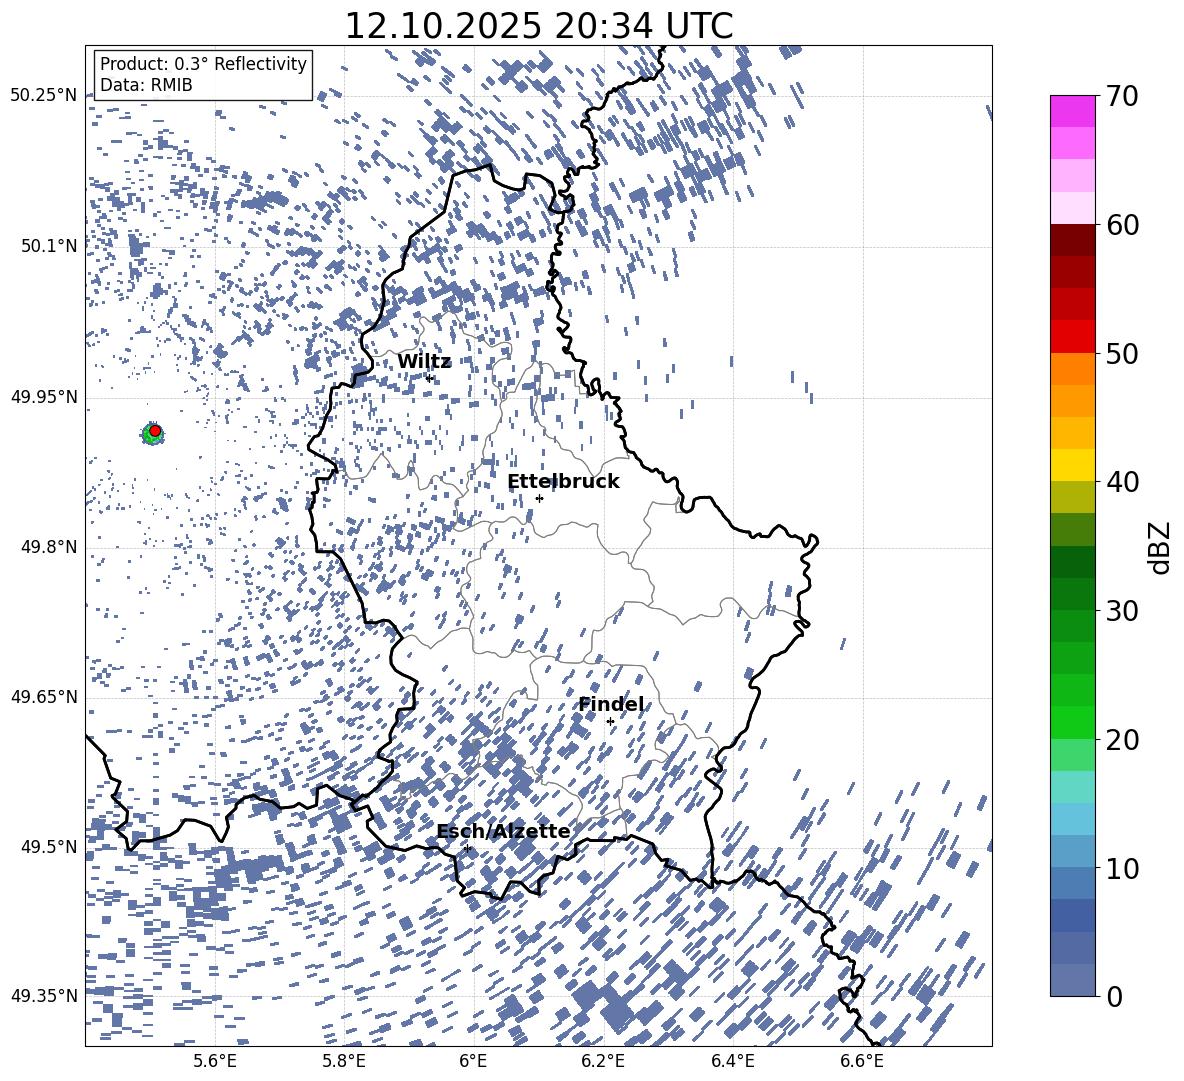1184x1081 pixels.
Task: Click the colorbar value 20
Action: [1123, 739]
